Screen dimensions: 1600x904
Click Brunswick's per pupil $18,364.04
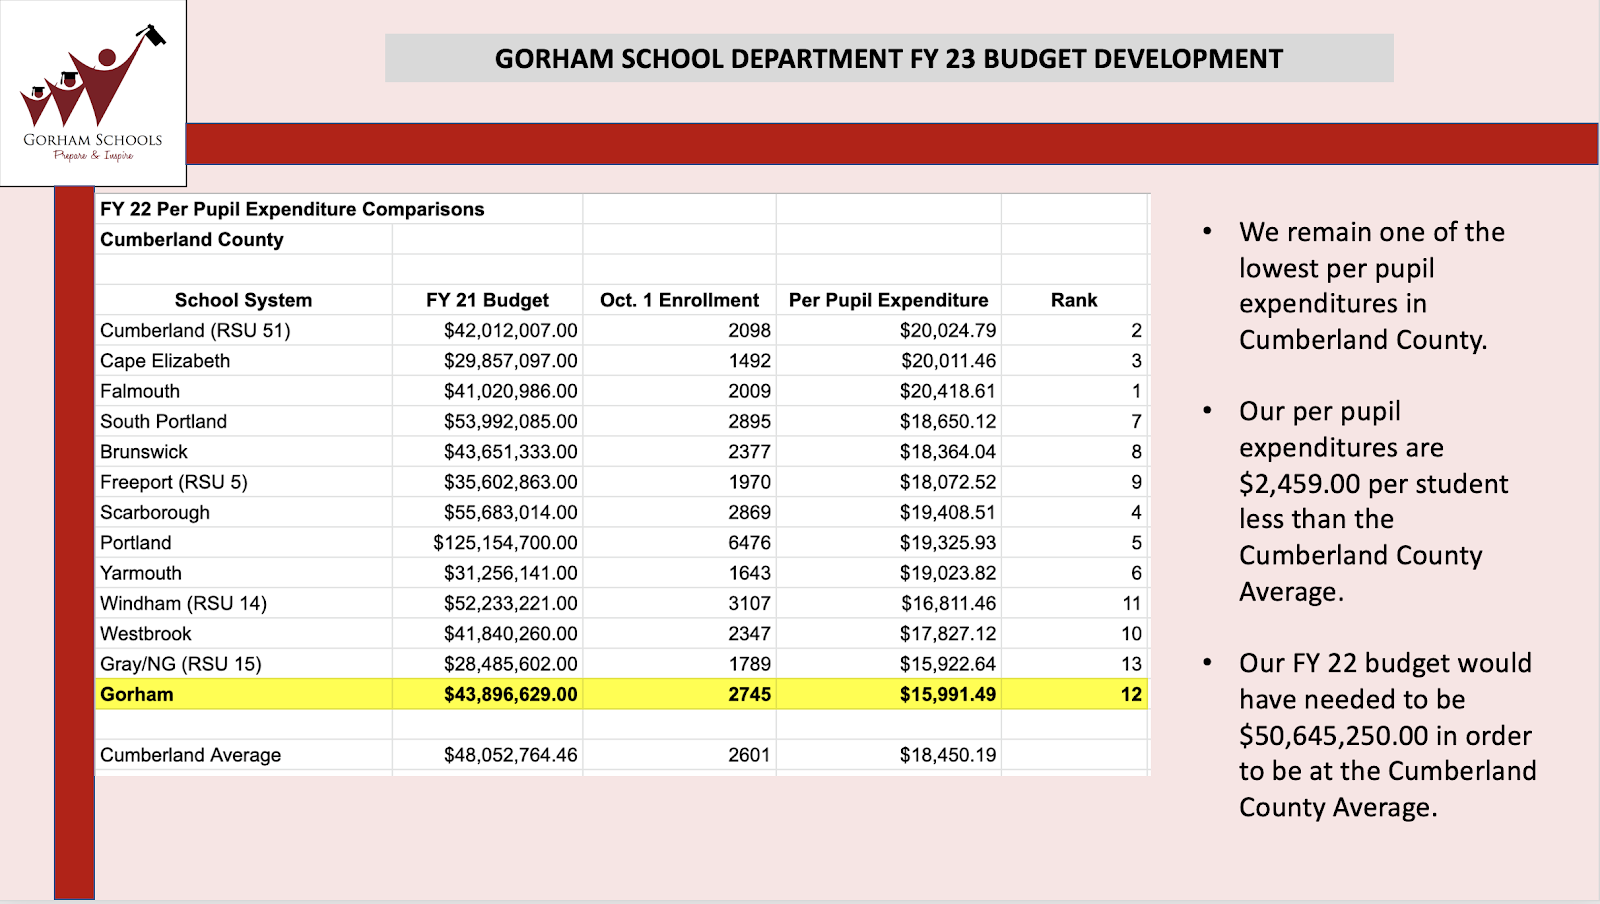948,452
